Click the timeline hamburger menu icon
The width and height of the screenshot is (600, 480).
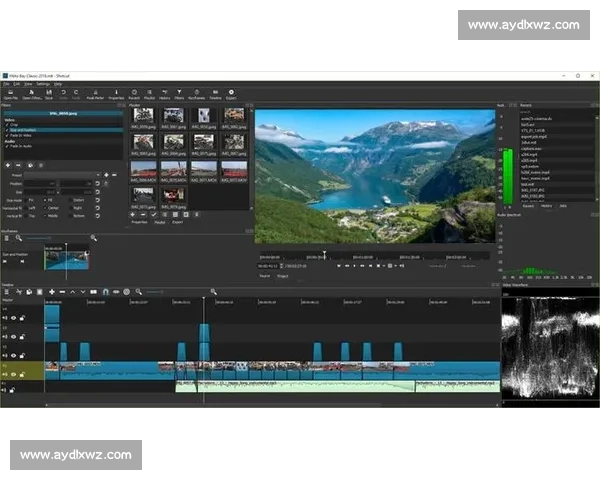[7, 292]
